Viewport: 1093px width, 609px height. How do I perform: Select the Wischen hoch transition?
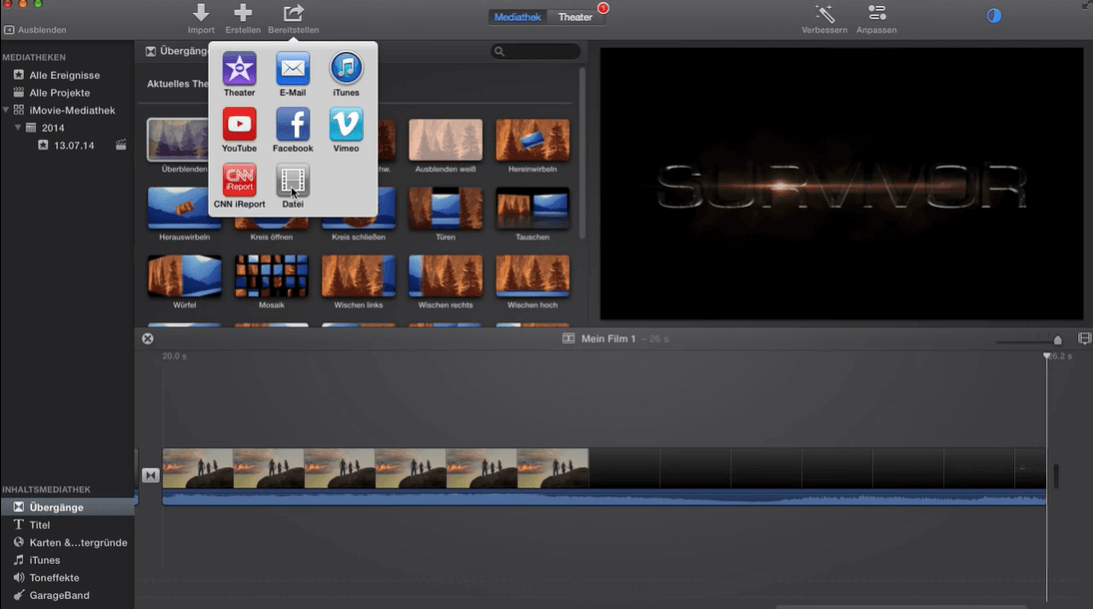tap(533, 276)
